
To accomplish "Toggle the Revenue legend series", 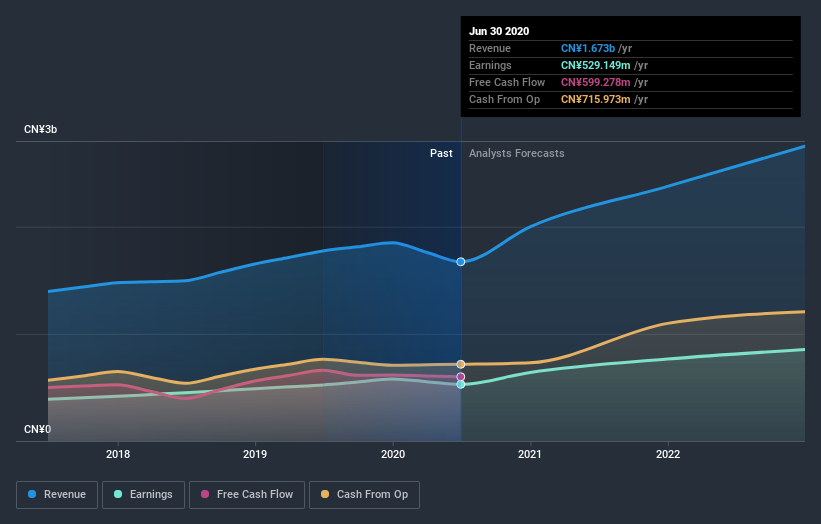I will click(57, 495).
